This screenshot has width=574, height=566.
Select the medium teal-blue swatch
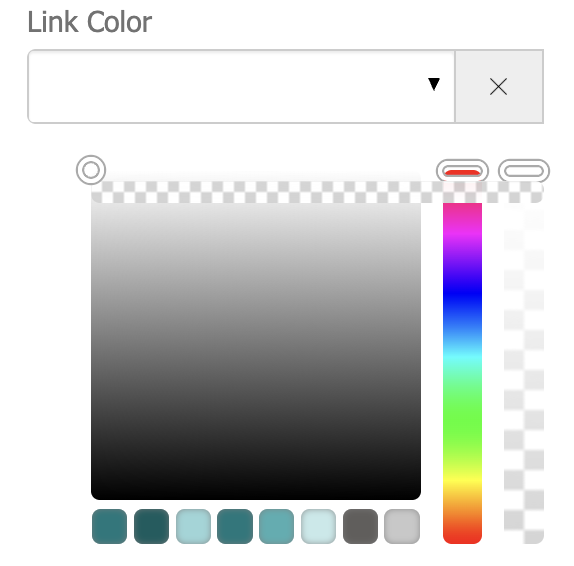277,526
